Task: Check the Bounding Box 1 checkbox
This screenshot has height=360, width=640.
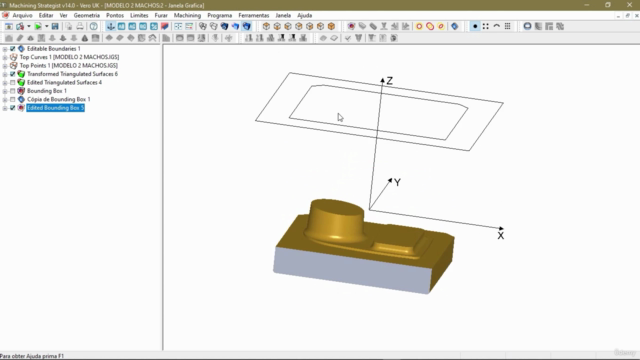Action: (13, 91)
